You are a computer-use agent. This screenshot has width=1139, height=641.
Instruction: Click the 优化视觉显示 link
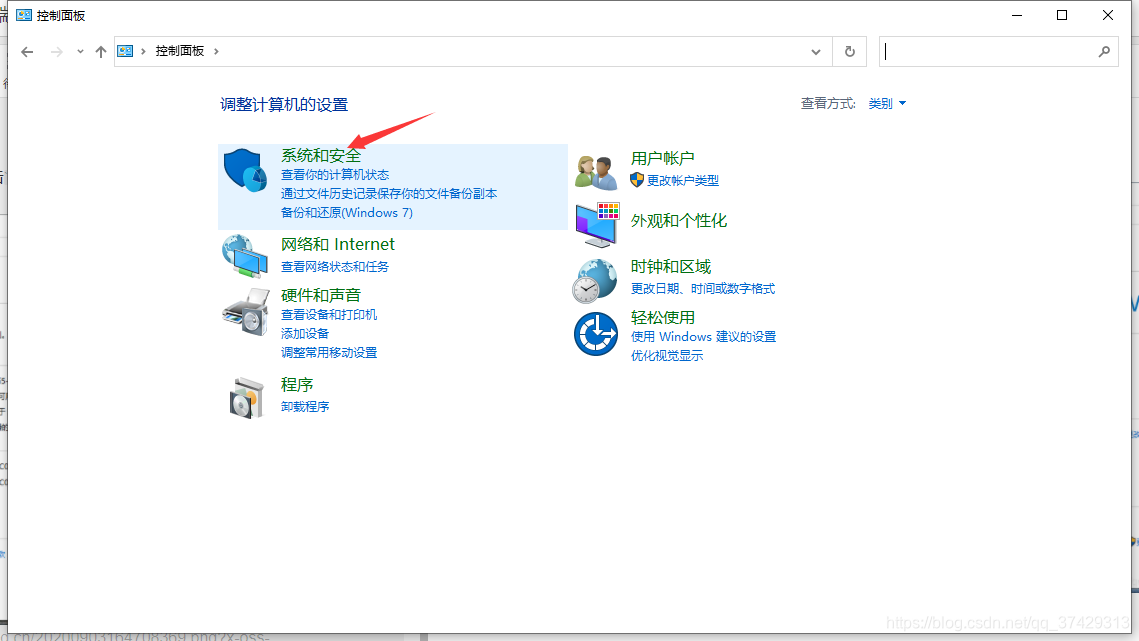[667, 355]
